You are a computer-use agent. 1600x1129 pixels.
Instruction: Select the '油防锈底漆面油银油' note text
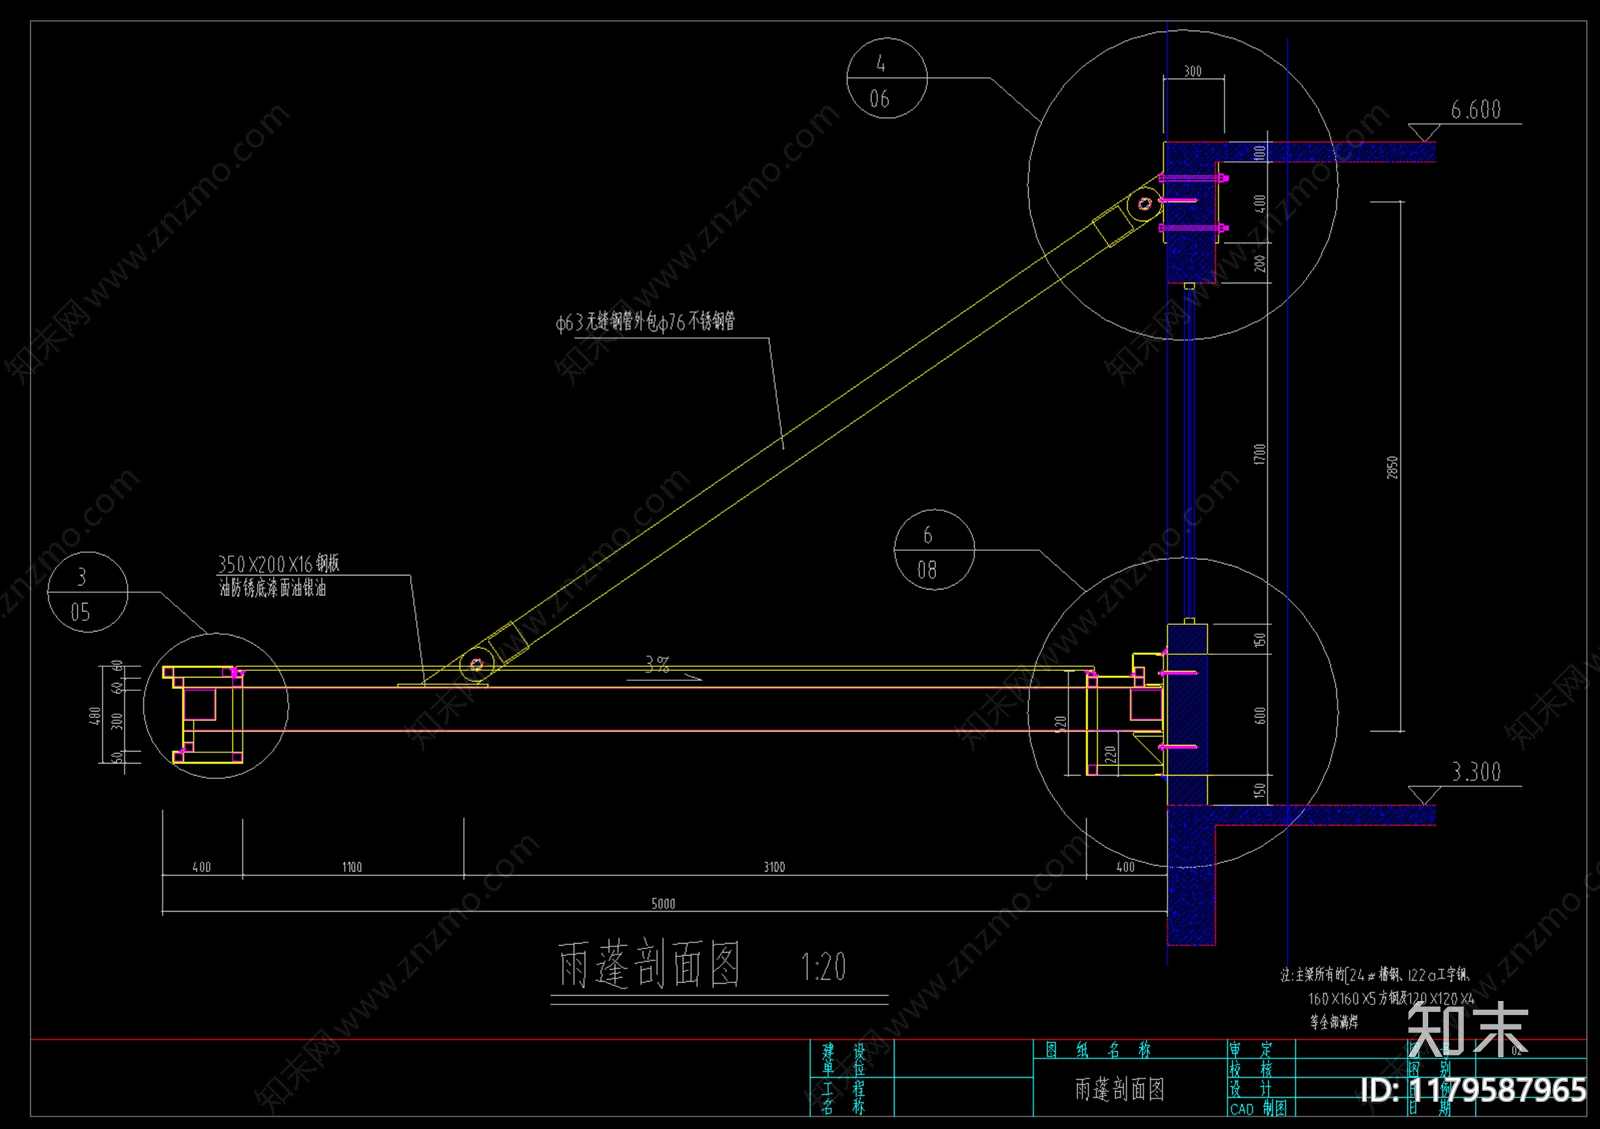pyautogui.click(x=273, y=588)
